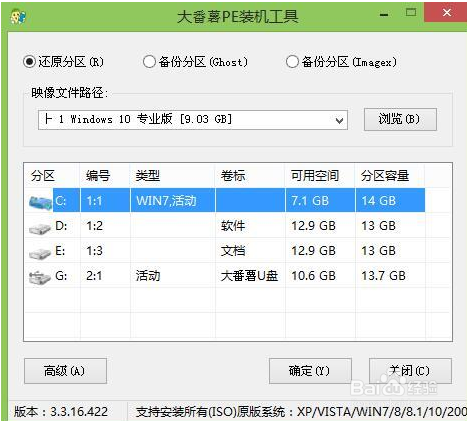This screenshot has height=421, width=467.
Task: Maximize the PE tool window
Action: point(411,13)
